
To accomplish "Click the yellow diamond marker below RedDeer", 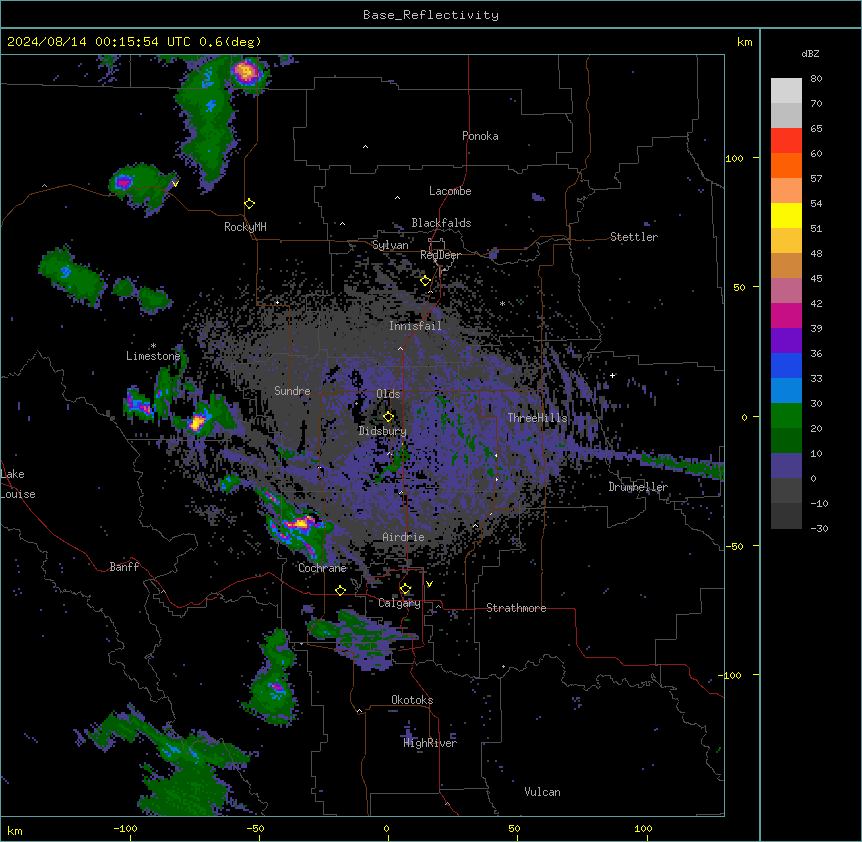I will point(425,281).
